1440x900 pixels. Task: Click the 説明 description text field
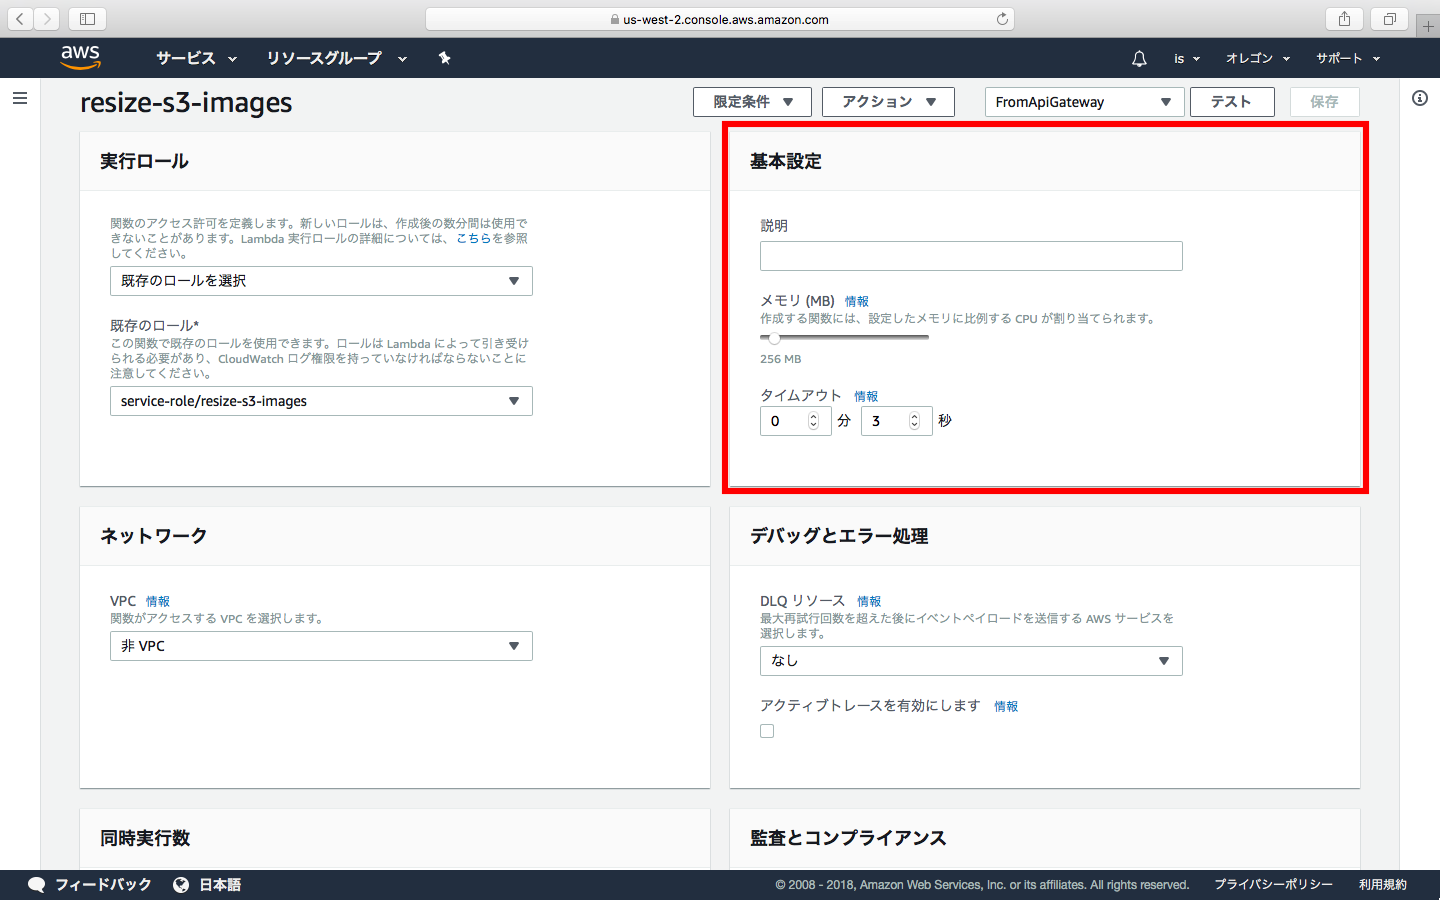point(970,256)
